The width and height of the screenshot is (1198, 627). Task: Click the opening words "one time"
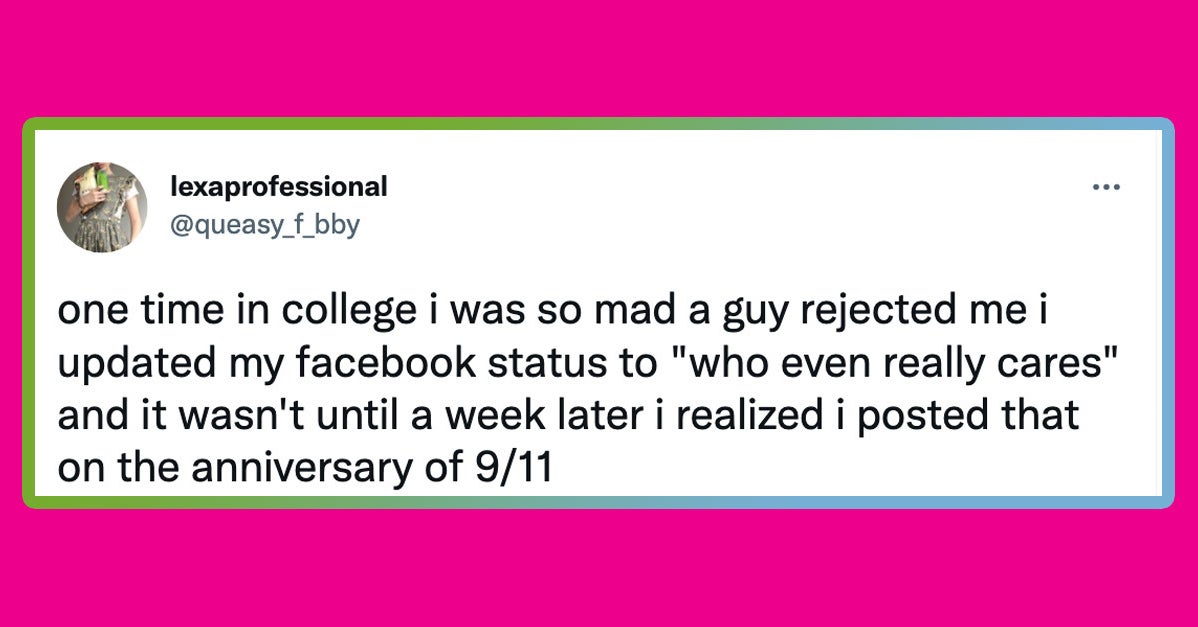pos(143,310)
